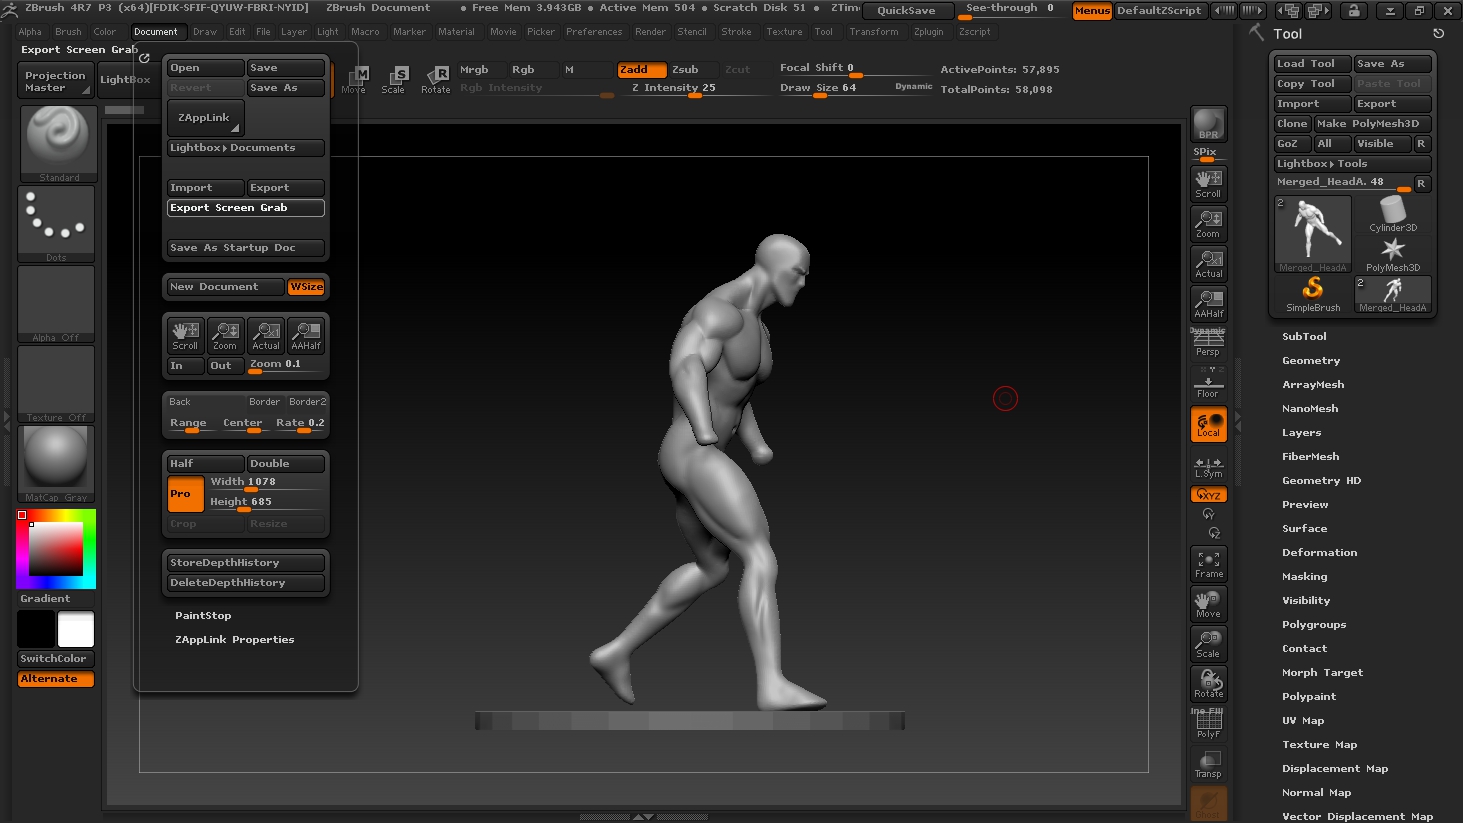Click the right shelf Move icon
Screen dimensions: 1463x823
click(x=1208, y=604)
